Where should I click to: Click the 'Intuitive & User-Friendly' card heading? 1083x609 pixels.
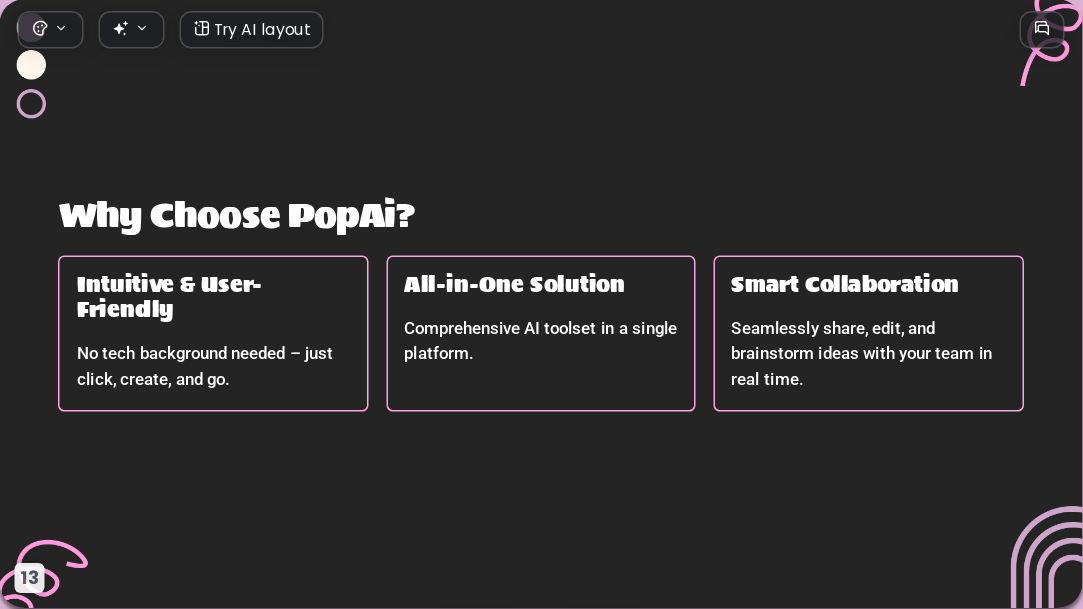coord(169,296)
